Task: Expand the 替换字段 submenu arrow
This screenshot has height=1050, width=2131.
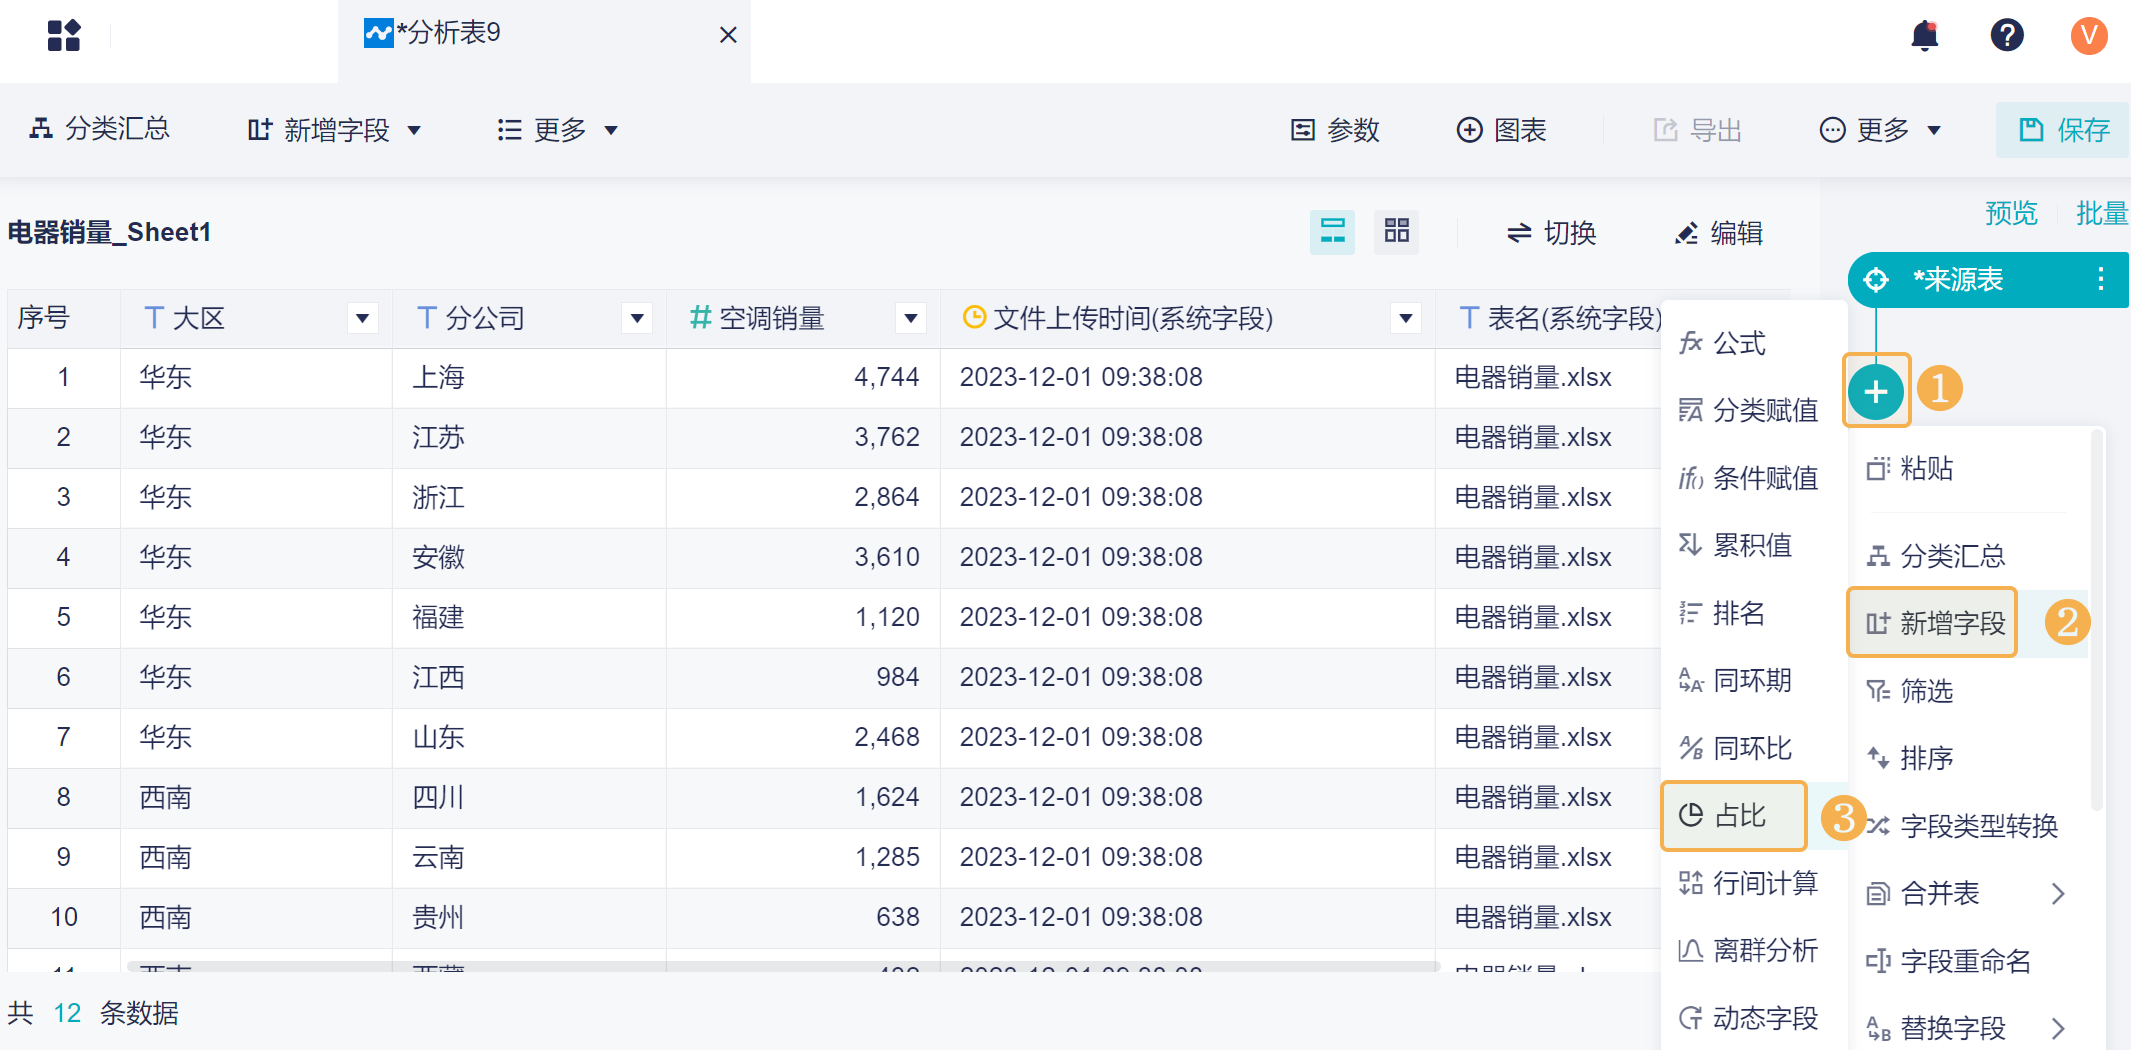Action: click(2058, 1028)
